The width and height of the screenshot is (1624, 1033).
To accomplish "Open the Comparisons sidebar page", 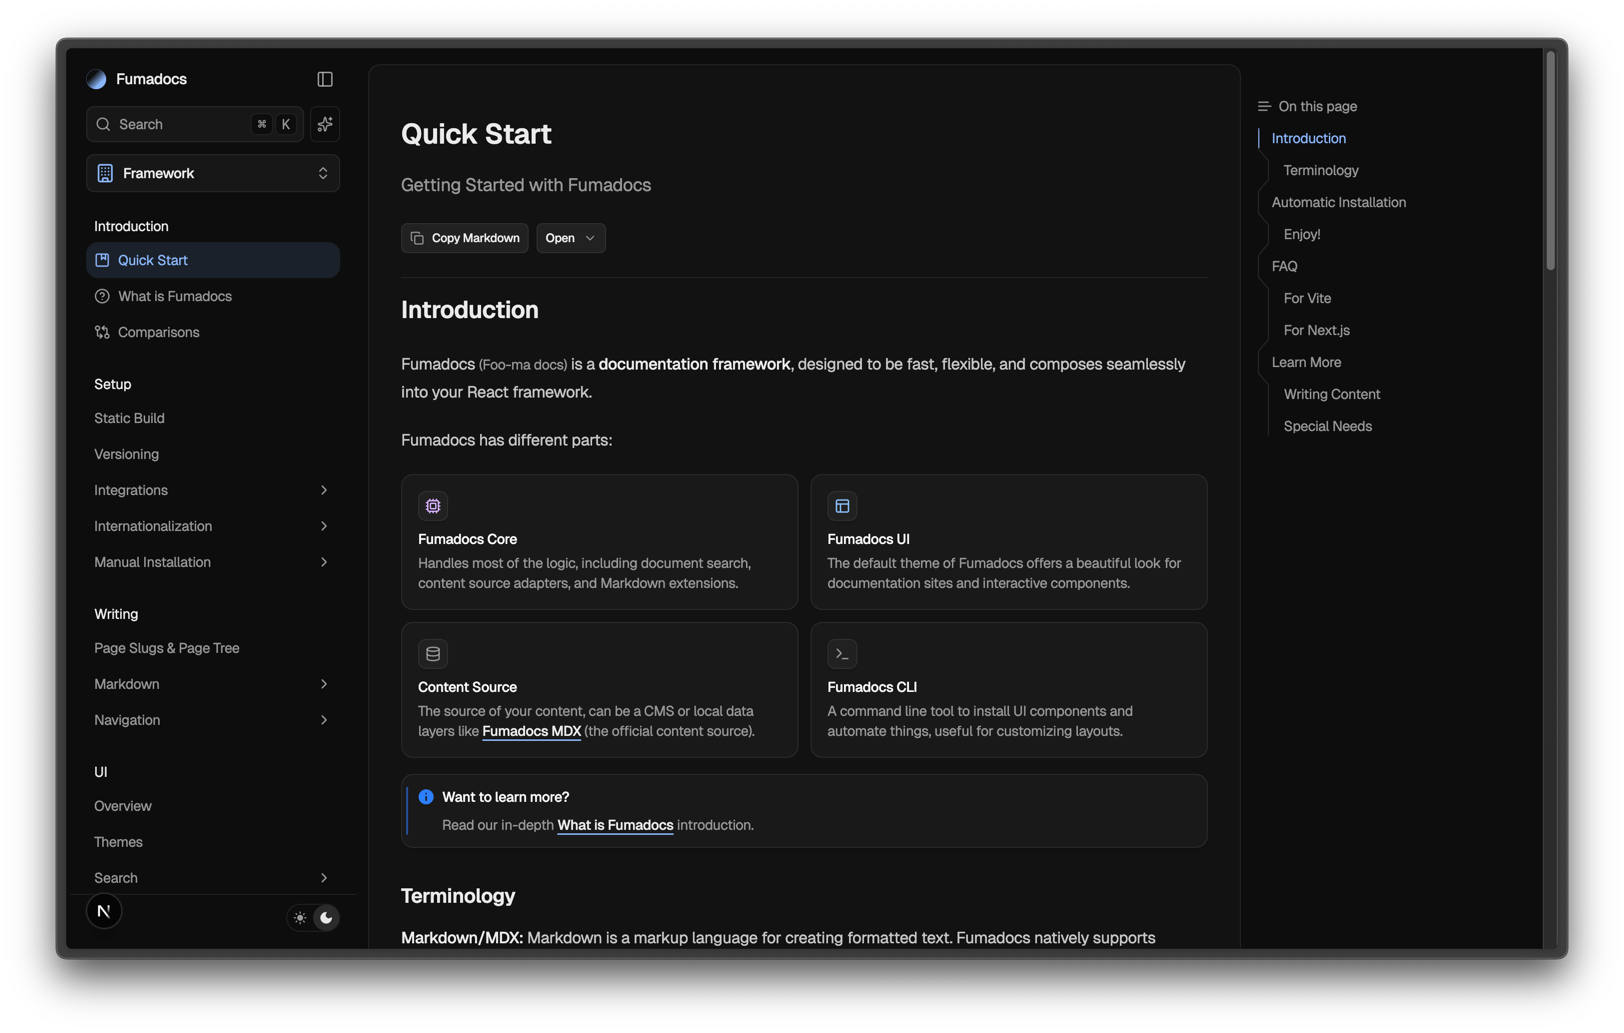I will [158, 332].
